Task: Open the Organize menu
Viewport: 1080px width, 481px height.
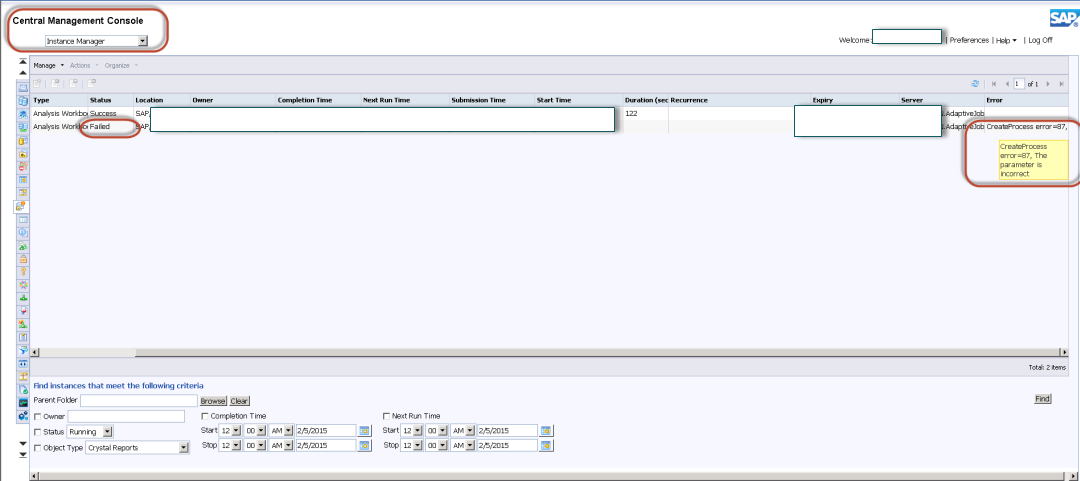Action: click(x=121, y=65)
